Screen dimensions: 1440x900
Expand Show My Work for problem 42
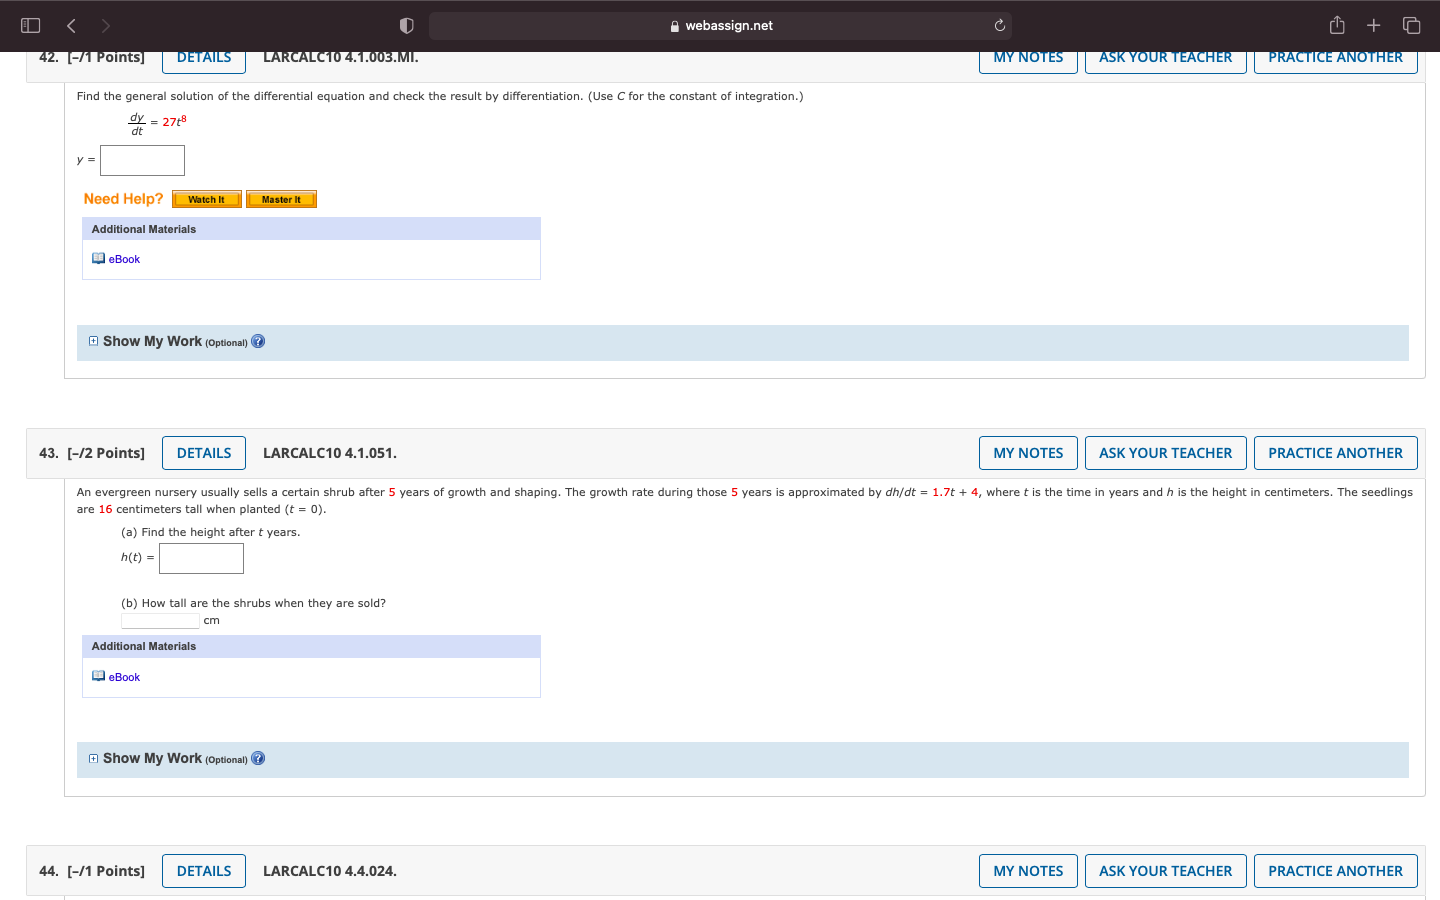(x=93, y=341)
